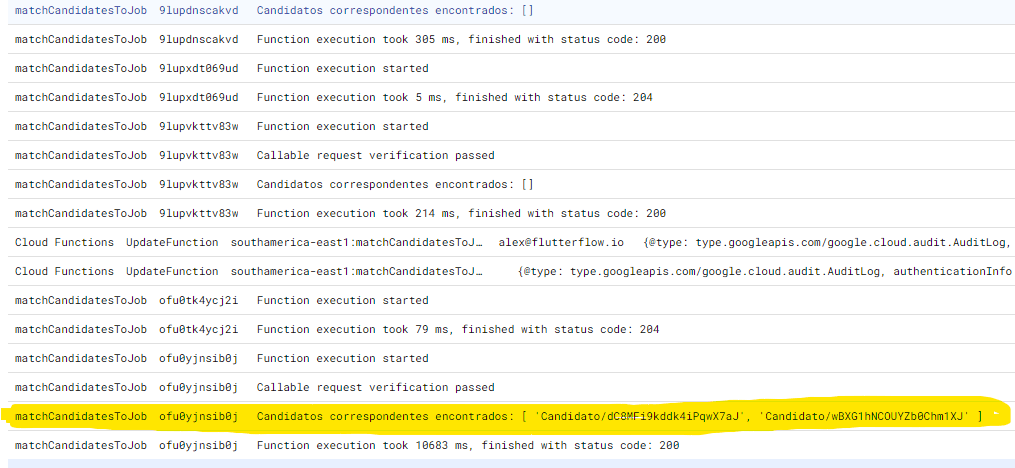
Task: Click 'Function execution started' message for ofu0yjnsib0j
Action: click(x=342, y=359)
